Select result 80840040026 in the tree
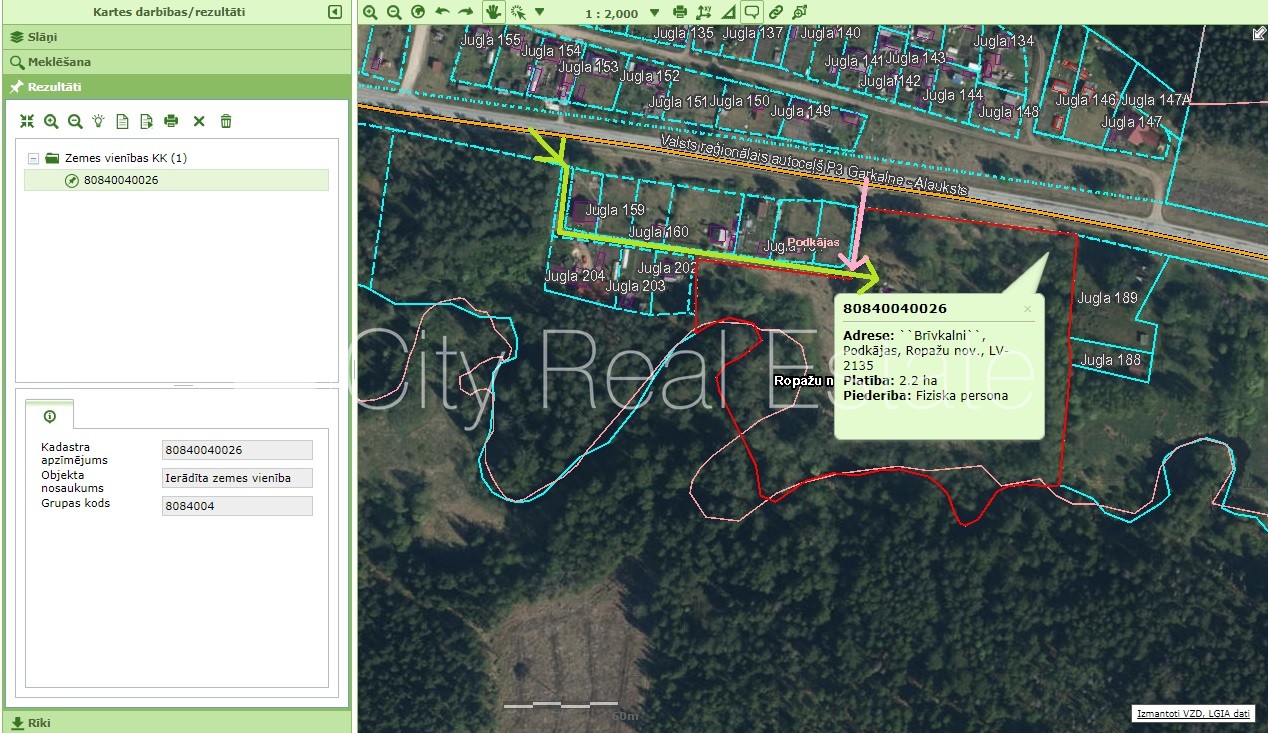This screenshot has width=1268, height=733. 121,180
